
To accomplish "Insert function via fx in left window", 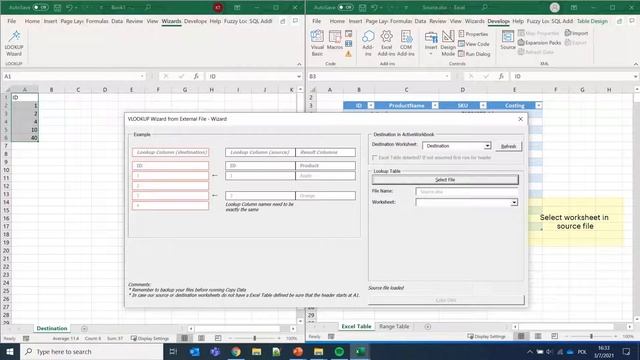I will point(196,76).
